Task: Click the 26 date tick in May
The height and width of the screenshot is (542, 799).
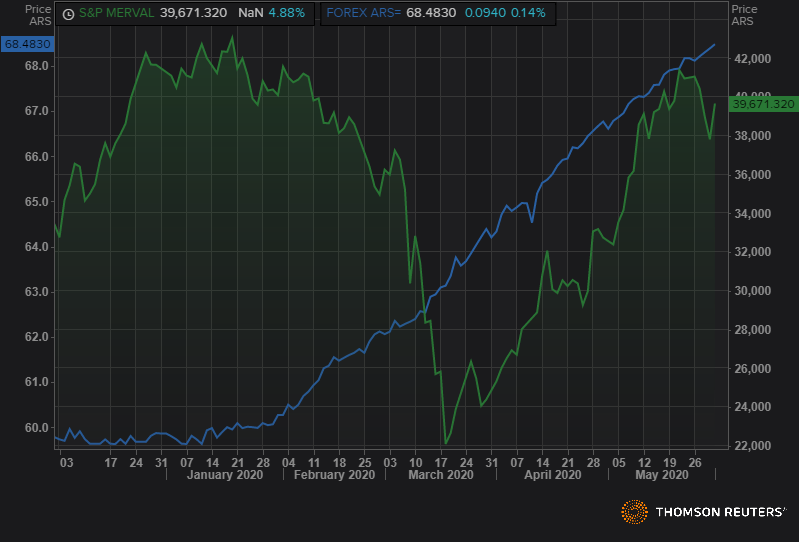Action: (695, 463)
